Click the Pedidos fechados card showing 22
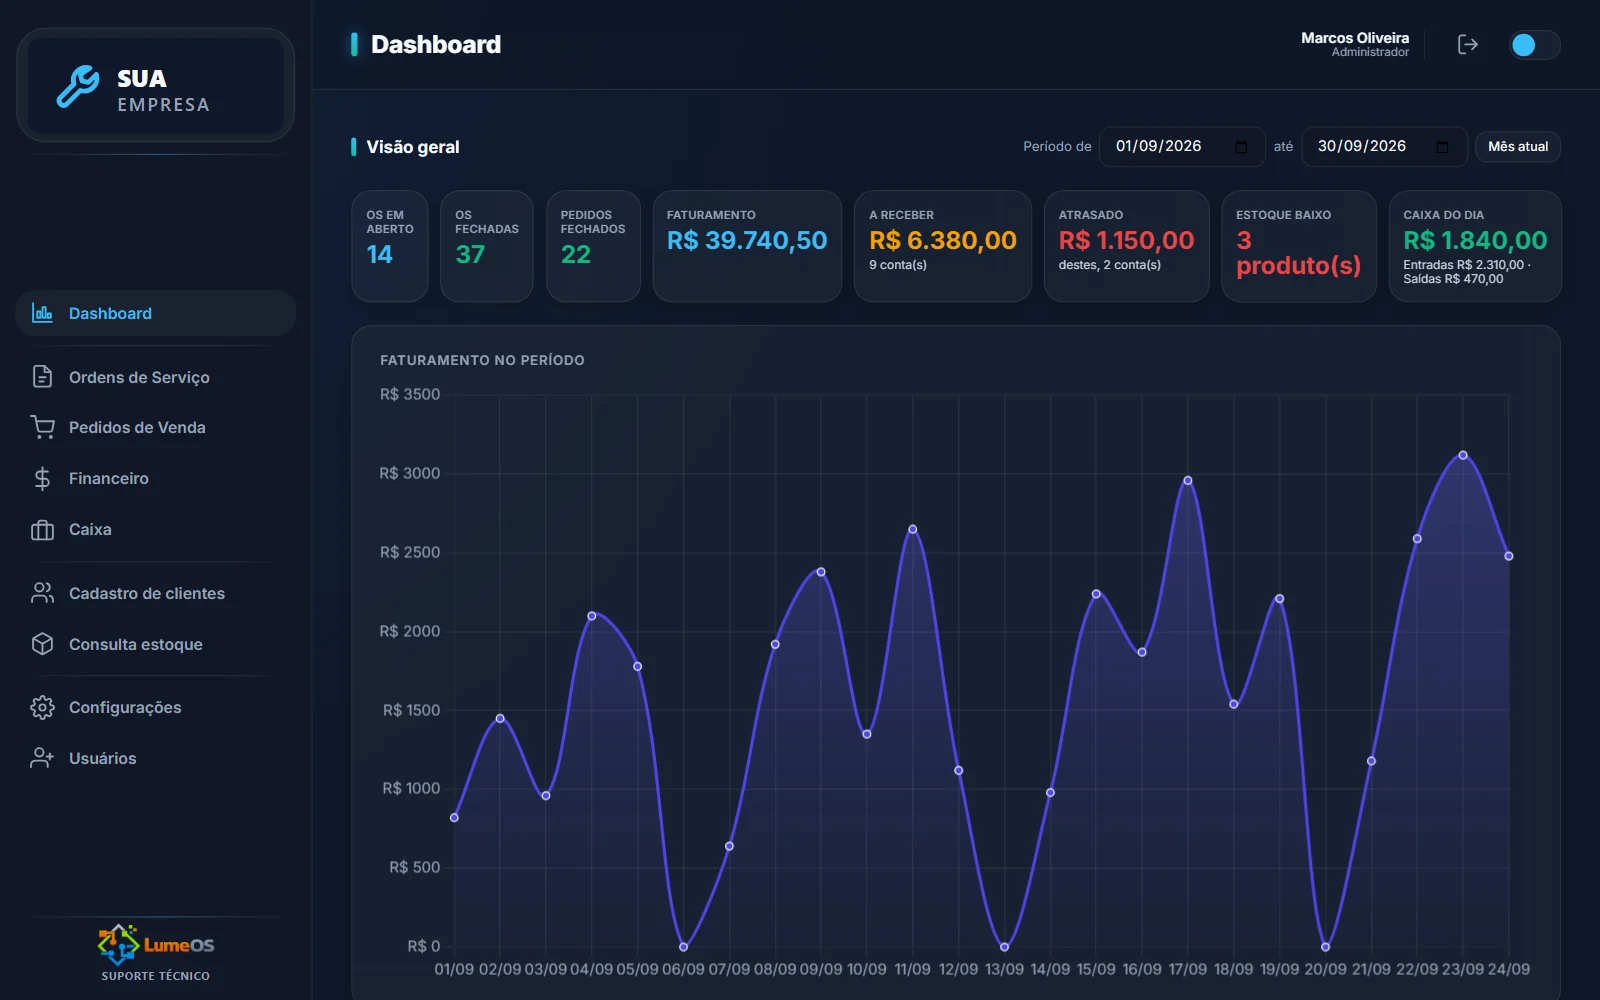1600x1000 pixels. pyautogui.click(x=593, y=246)
